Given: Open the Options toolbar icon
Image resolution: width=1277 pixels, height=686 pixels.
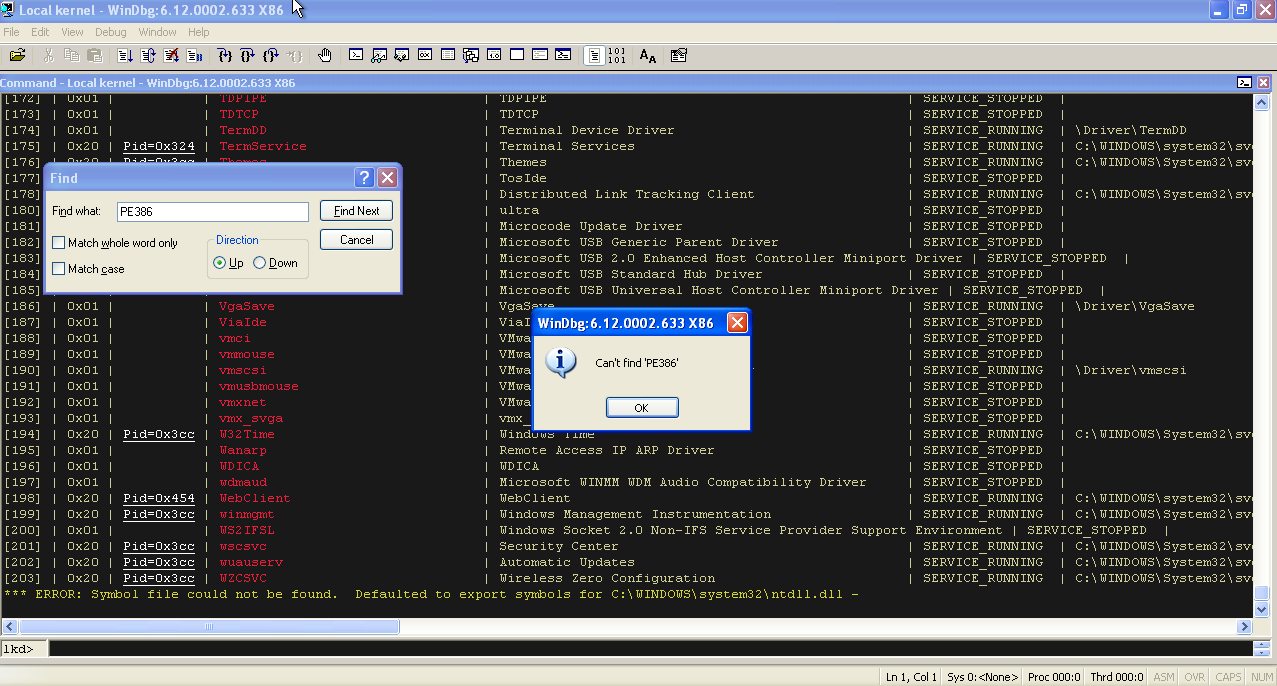Looking at the screenshot, I should tap(679, 55).
